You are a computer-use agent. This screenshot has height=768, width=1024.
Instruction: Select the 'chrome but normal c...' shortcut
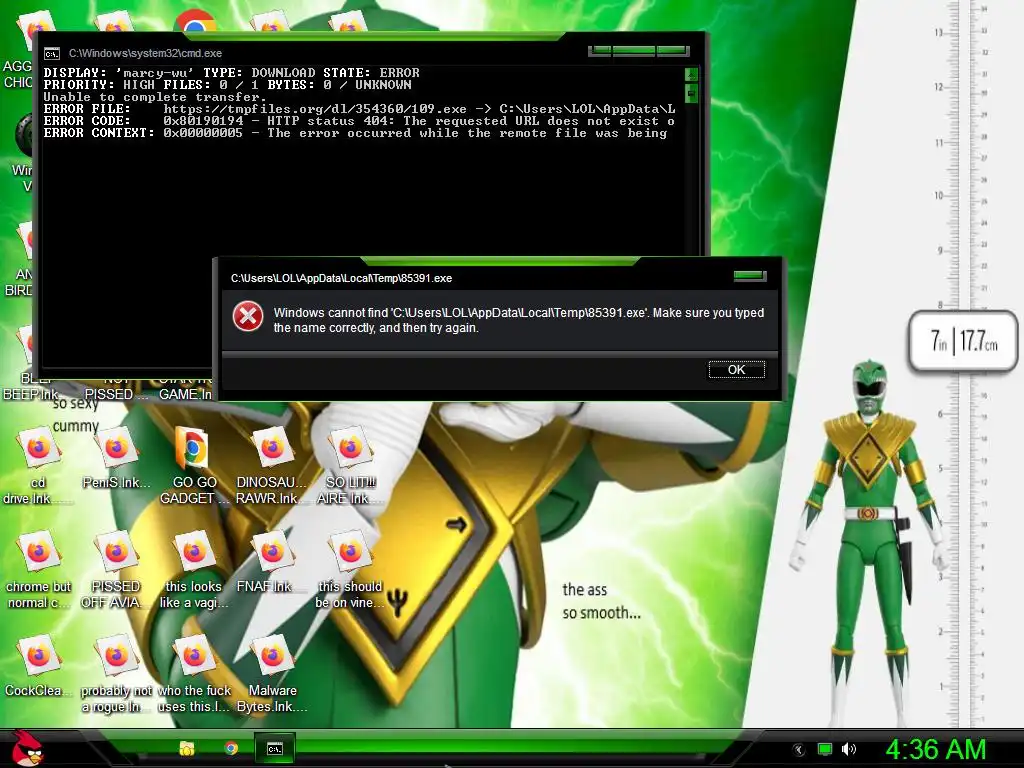pos(38,571)
